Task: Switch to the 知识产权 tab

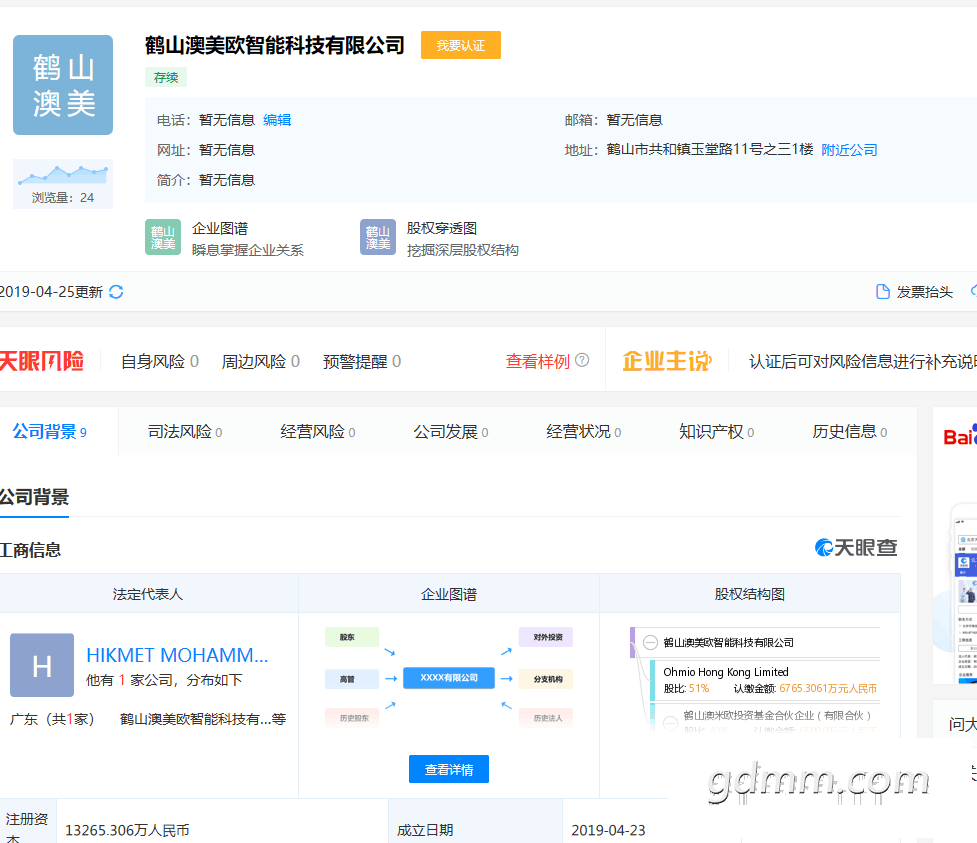Action: tap(717, 431)
